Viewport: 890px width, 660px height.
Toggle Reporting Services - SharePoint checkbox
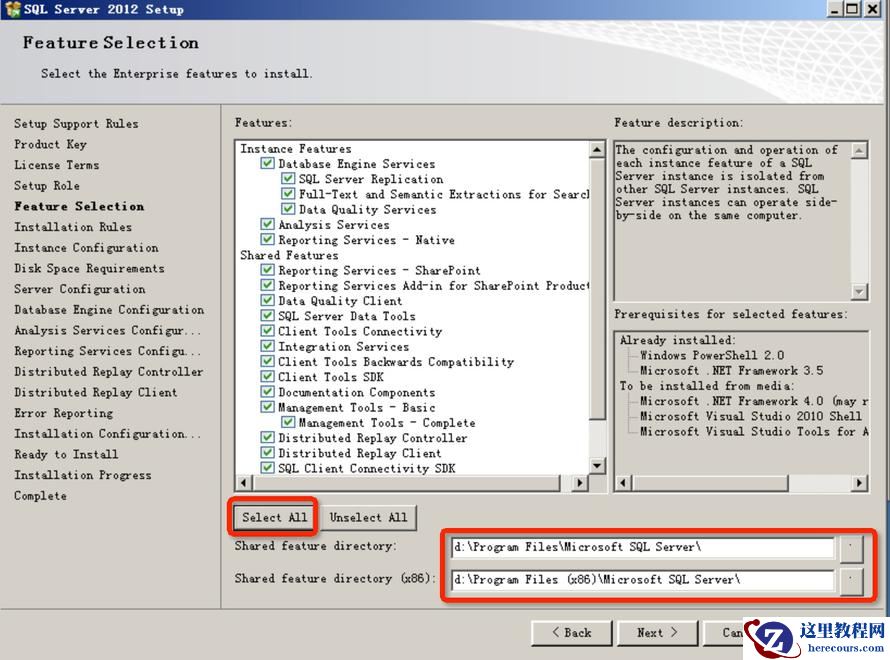267,270
